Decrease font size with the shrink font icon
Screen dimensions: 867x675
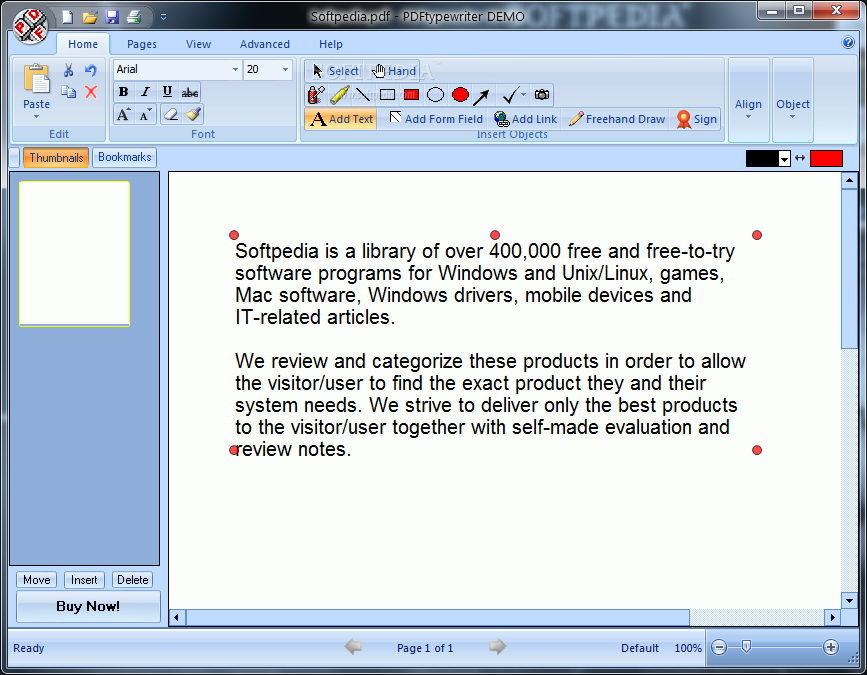(x=145, y=114)
